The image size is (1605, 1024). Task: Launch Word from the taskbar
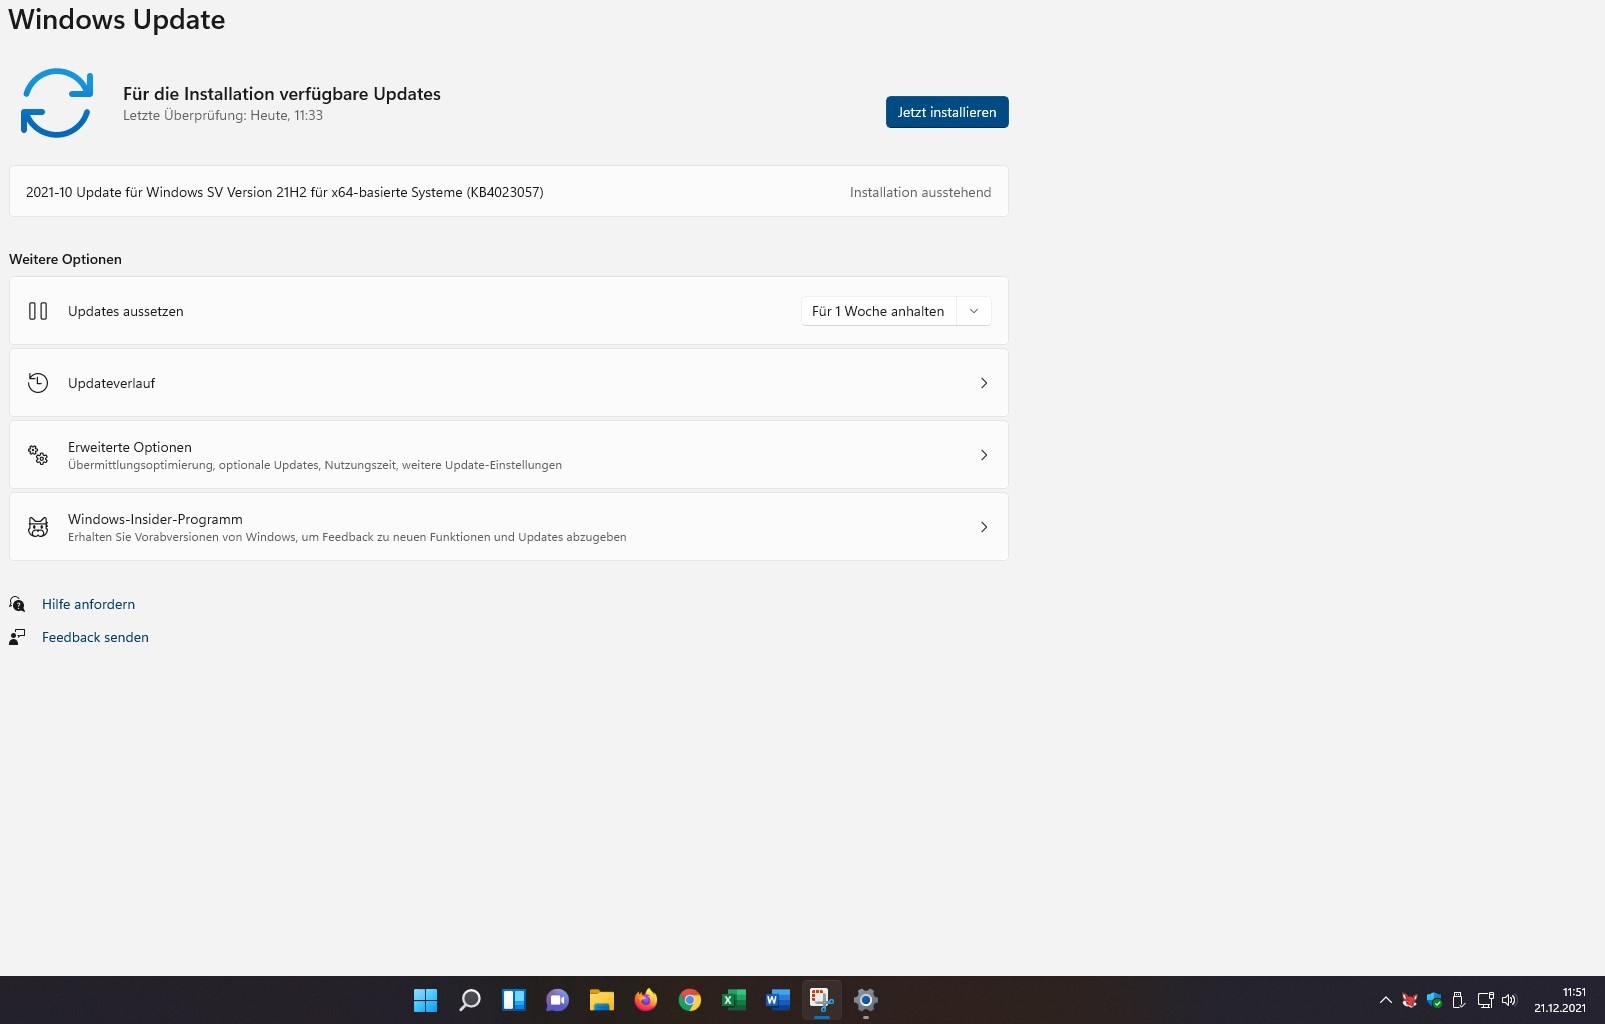point(778,1000)
